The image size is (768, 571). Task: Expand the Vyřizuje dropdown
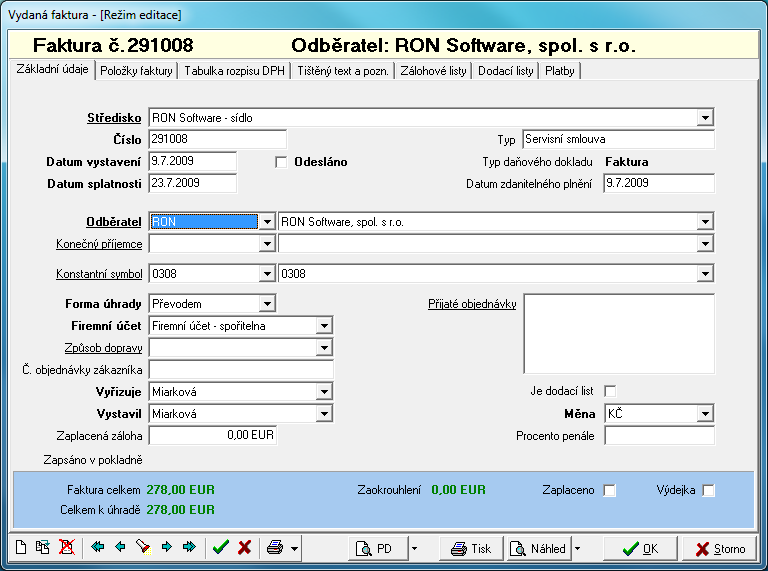click(324, 392)
